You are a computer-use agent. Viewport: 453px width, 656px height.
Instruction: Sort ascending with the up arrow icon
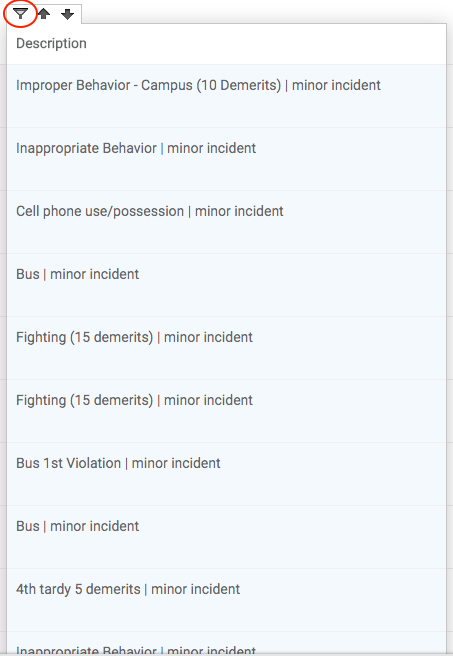(x=44, y=14)
